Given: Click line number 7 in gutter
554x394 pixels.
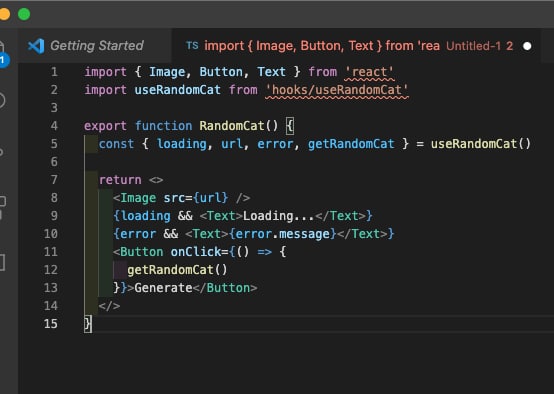Looking at the screenshot, I should (54, 180).
